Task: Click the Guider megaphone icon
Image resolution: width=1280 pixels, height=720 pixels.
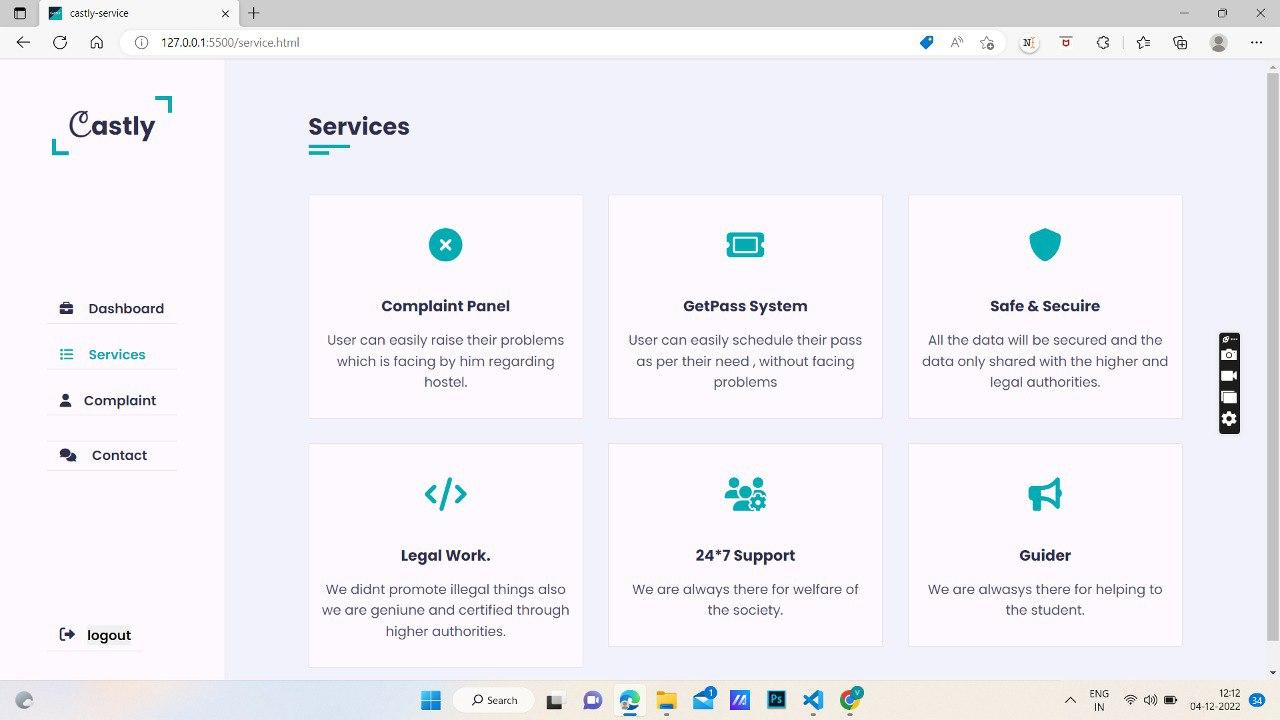Action: coord(1045,494)
